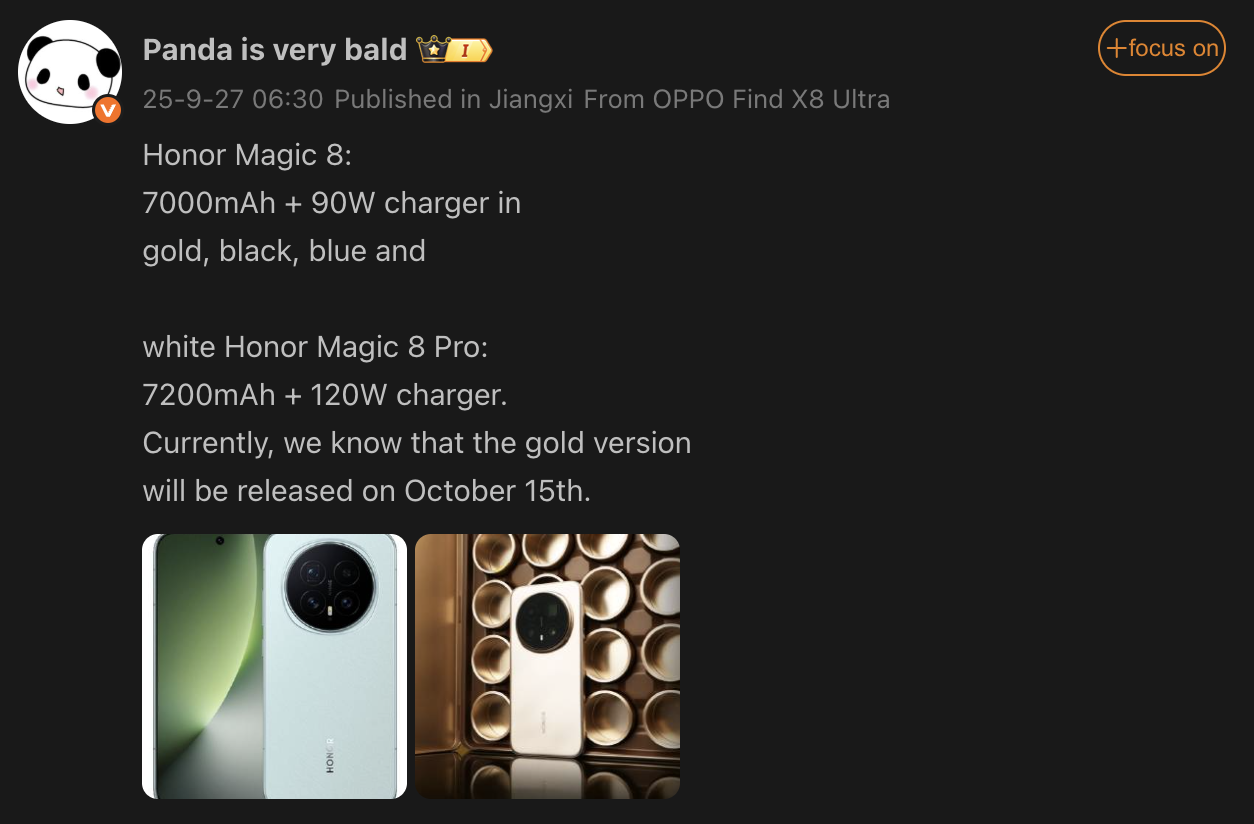The height and width of the screenshot is (824, 1254).
Task: Click the plus sign in focus on
Action: coord(1116,48)
